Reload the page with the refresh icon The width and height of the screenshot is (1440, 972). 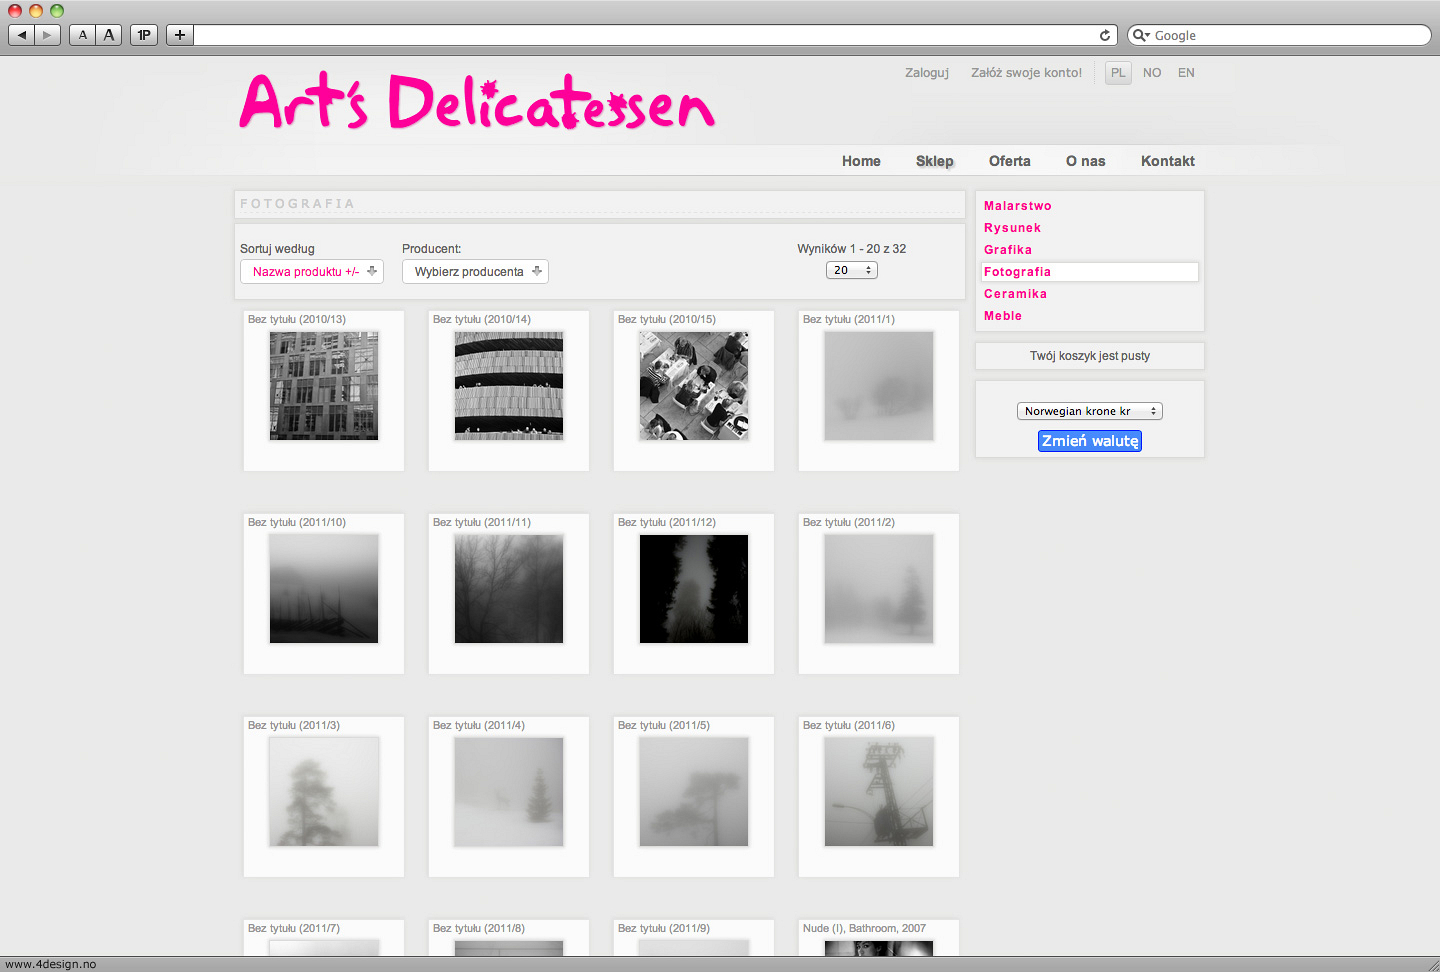pyautogui.click(x=1105, y=35)
